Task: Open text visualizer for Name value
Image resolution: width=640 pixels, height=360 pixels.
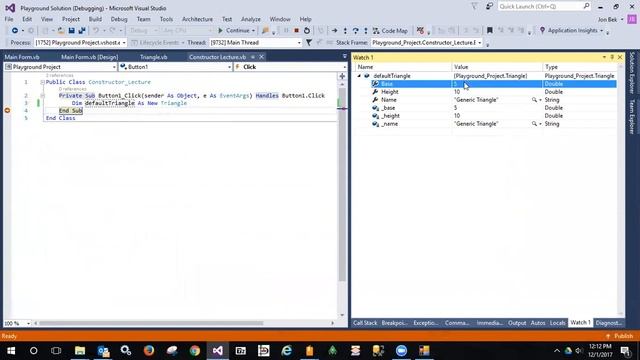Action: tap(534, 100)
